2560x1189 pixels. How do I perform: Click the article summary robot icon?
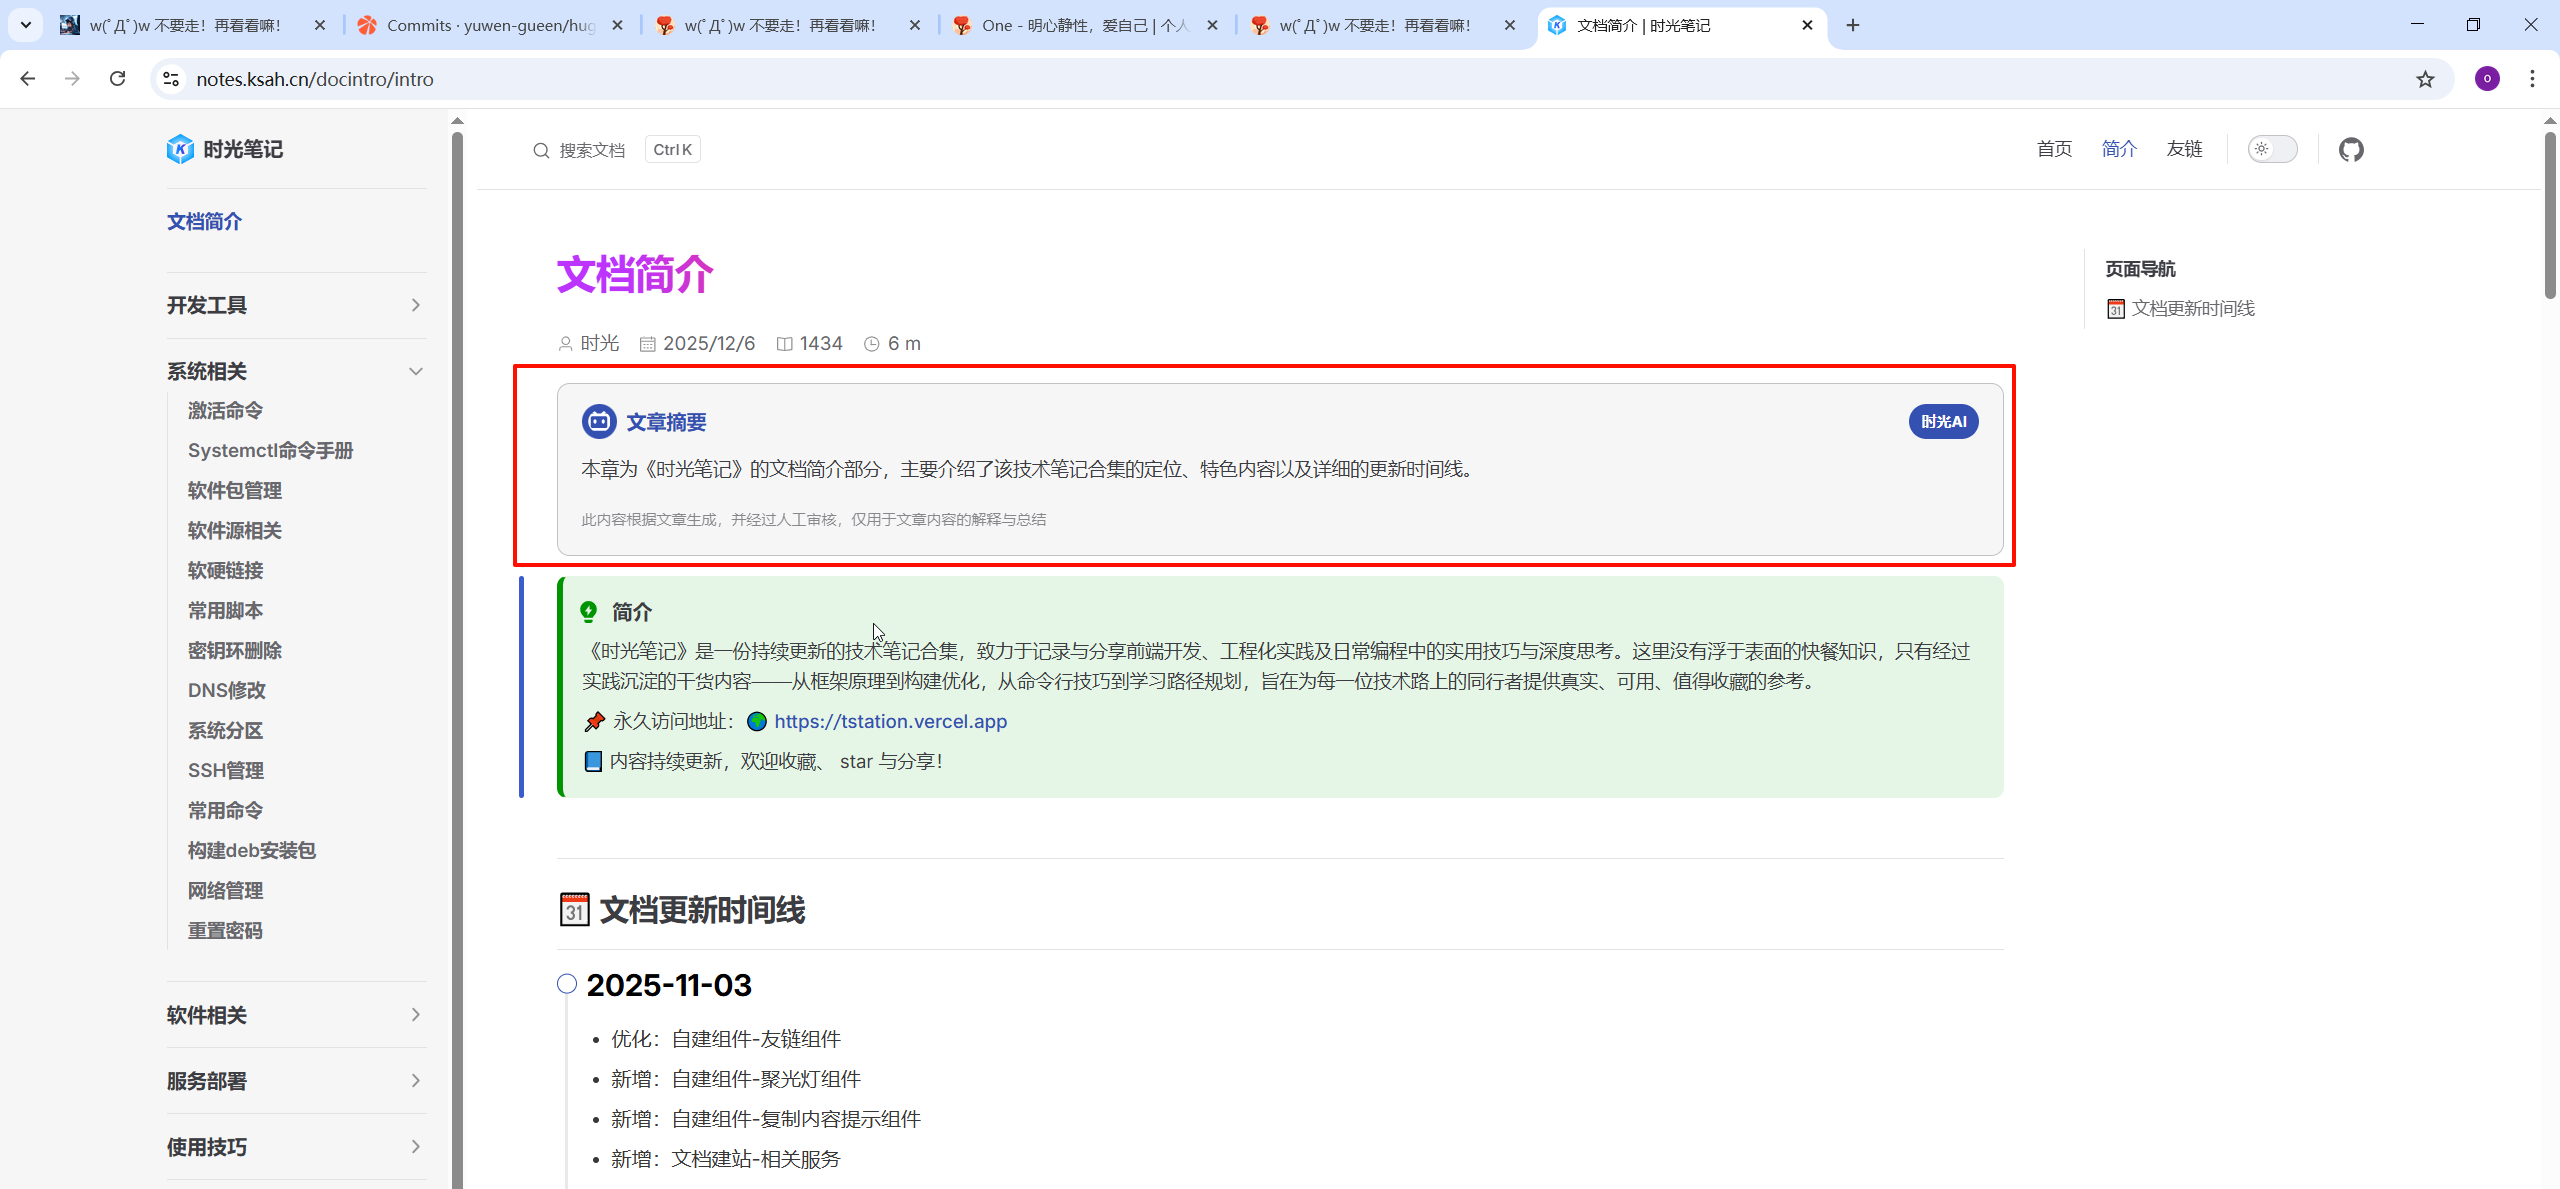pyautogui.click(x=599, y=422)
